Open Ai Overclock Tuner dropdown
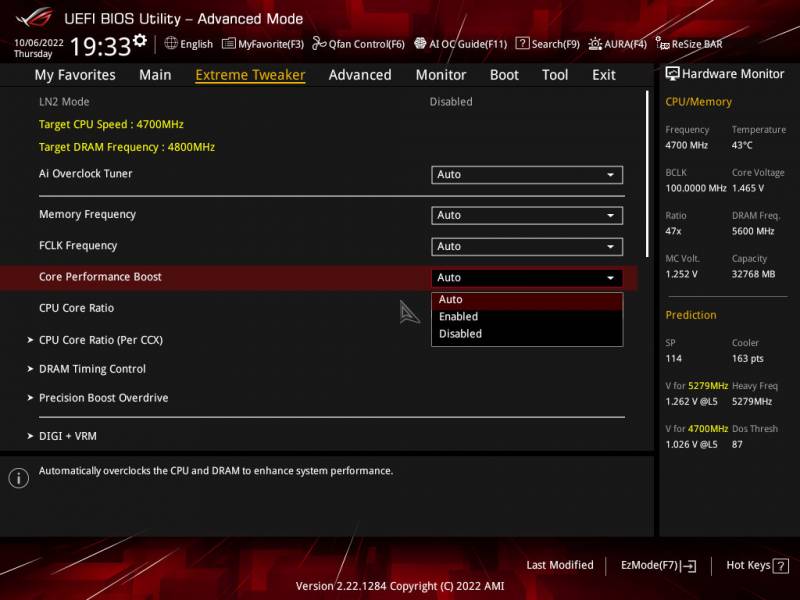 [527, 174]
